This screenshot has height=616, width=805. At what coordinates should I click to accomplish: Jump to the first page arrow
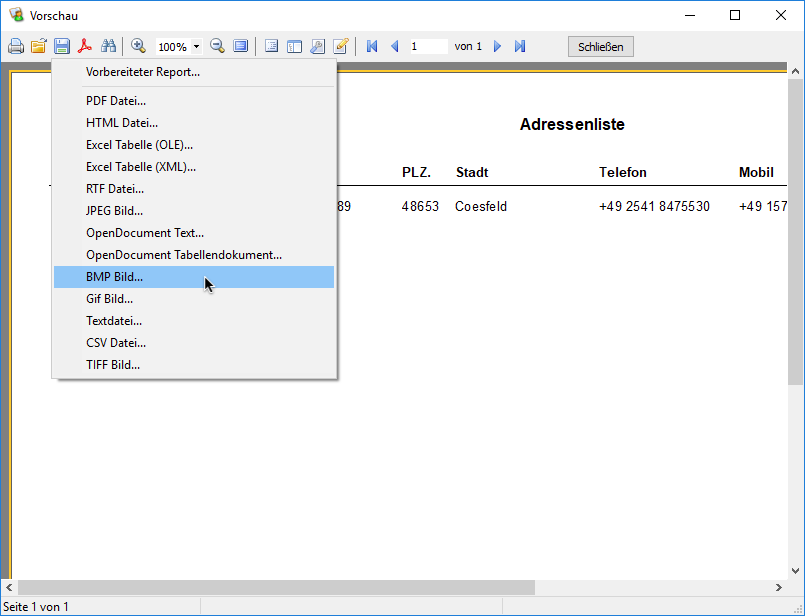372,46
